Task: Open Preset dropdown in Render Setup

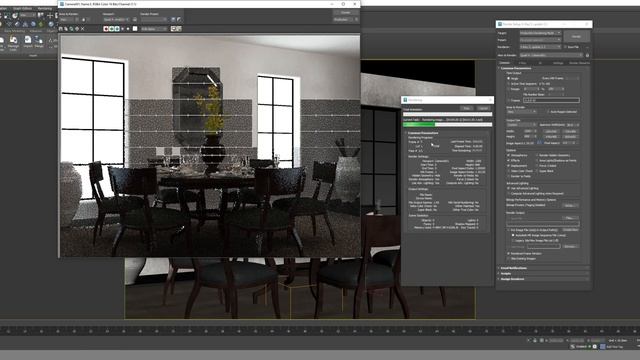Action: [540, 40]
